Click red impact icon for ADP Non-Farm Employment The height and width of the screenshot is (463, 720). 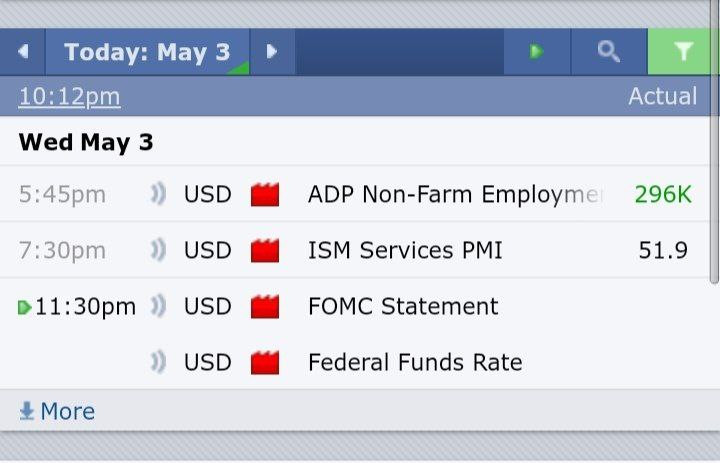[x=264, y=194]
